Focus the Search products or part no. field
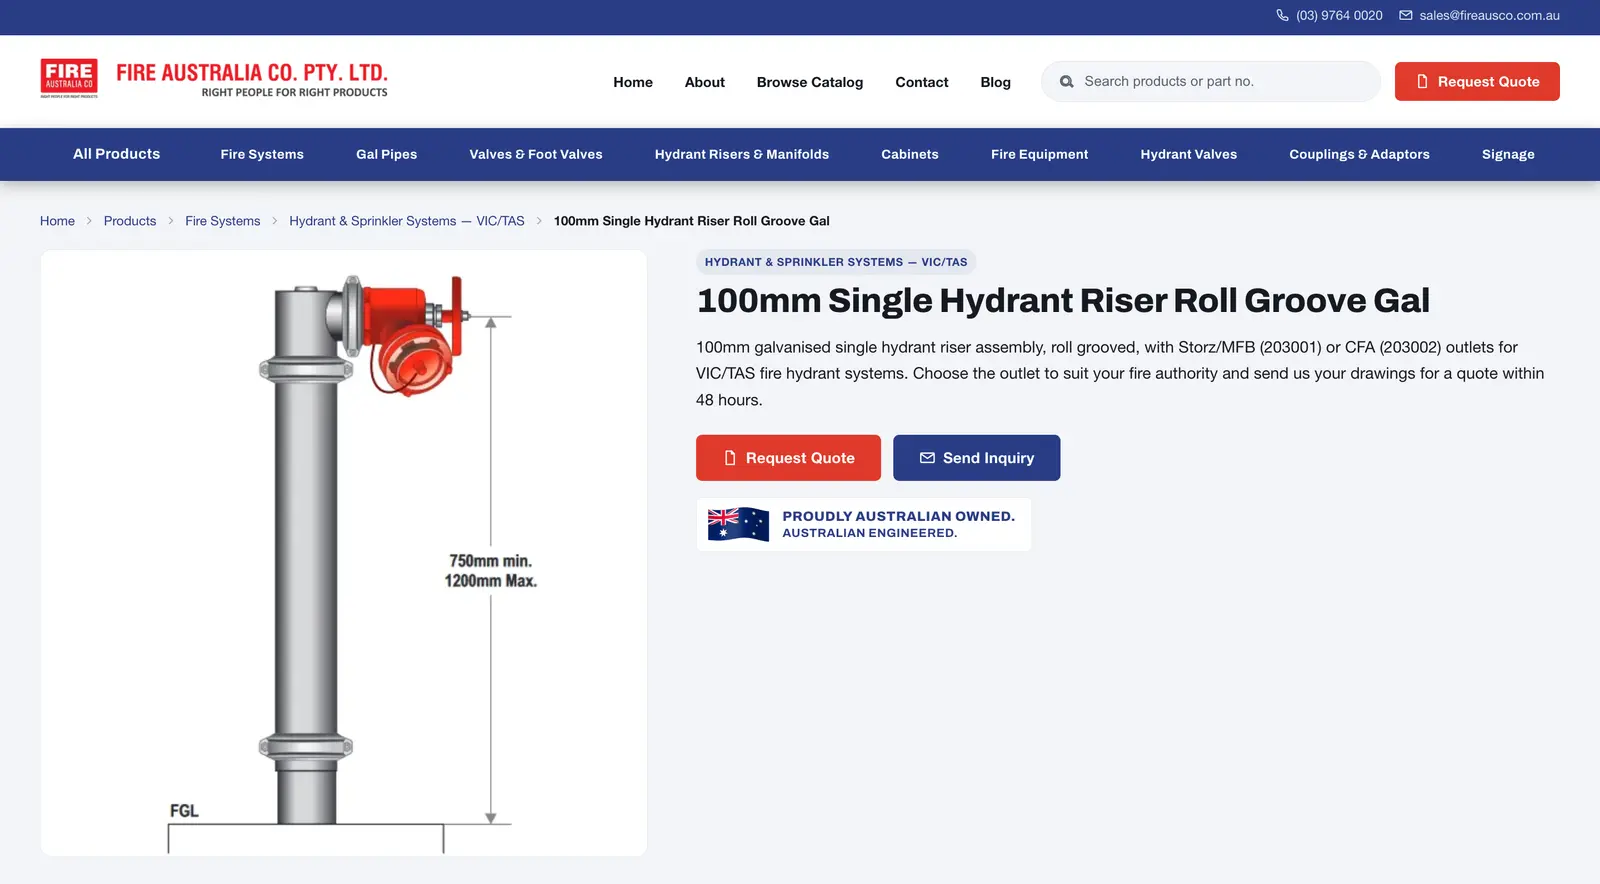The width and height of the screenshot is (1600, 884). [1211, 82]
